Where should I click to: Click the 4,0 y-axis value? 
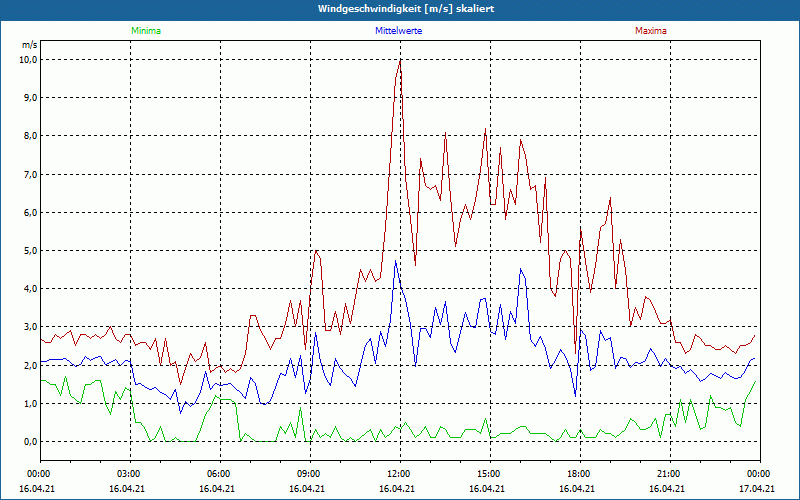click(31, 289)
